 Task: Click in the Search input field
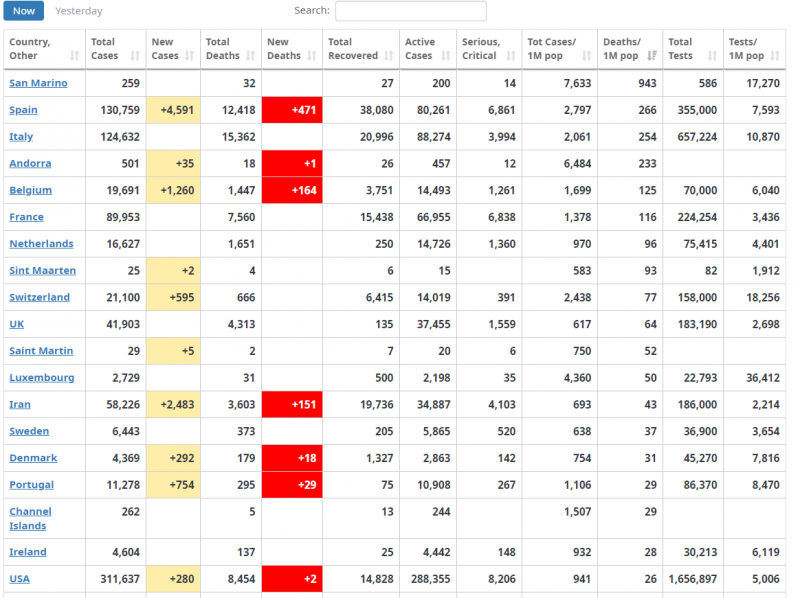410,11
